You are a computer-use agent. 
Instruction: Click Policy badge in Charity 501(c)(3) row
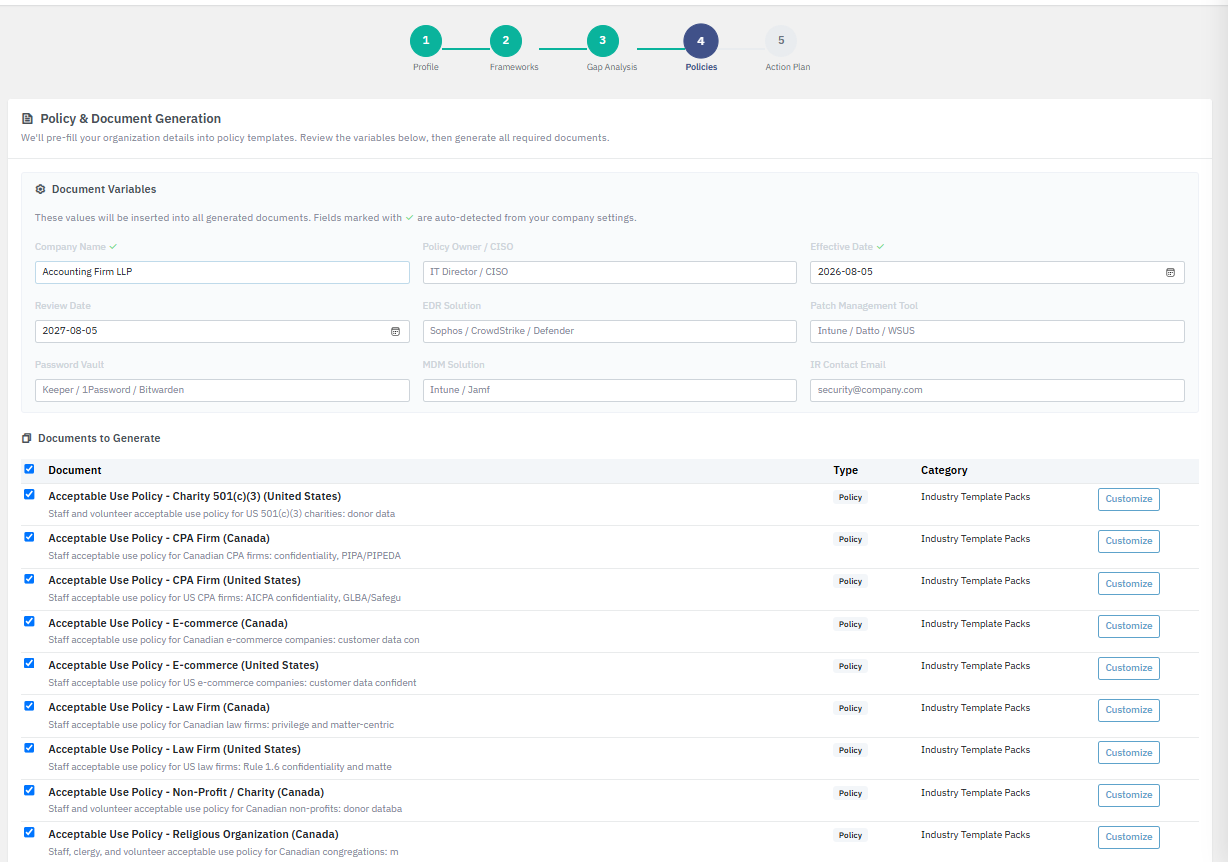tap(850, 497)
